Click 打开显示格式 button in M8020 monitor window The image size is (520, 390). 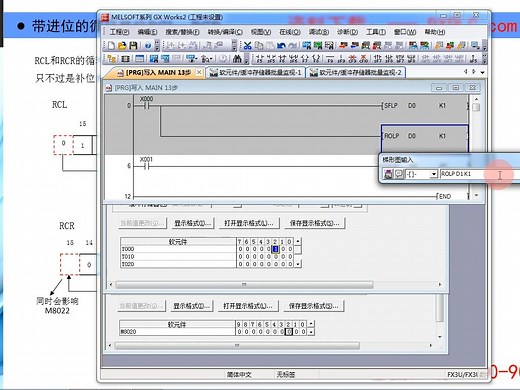point(248,306)
